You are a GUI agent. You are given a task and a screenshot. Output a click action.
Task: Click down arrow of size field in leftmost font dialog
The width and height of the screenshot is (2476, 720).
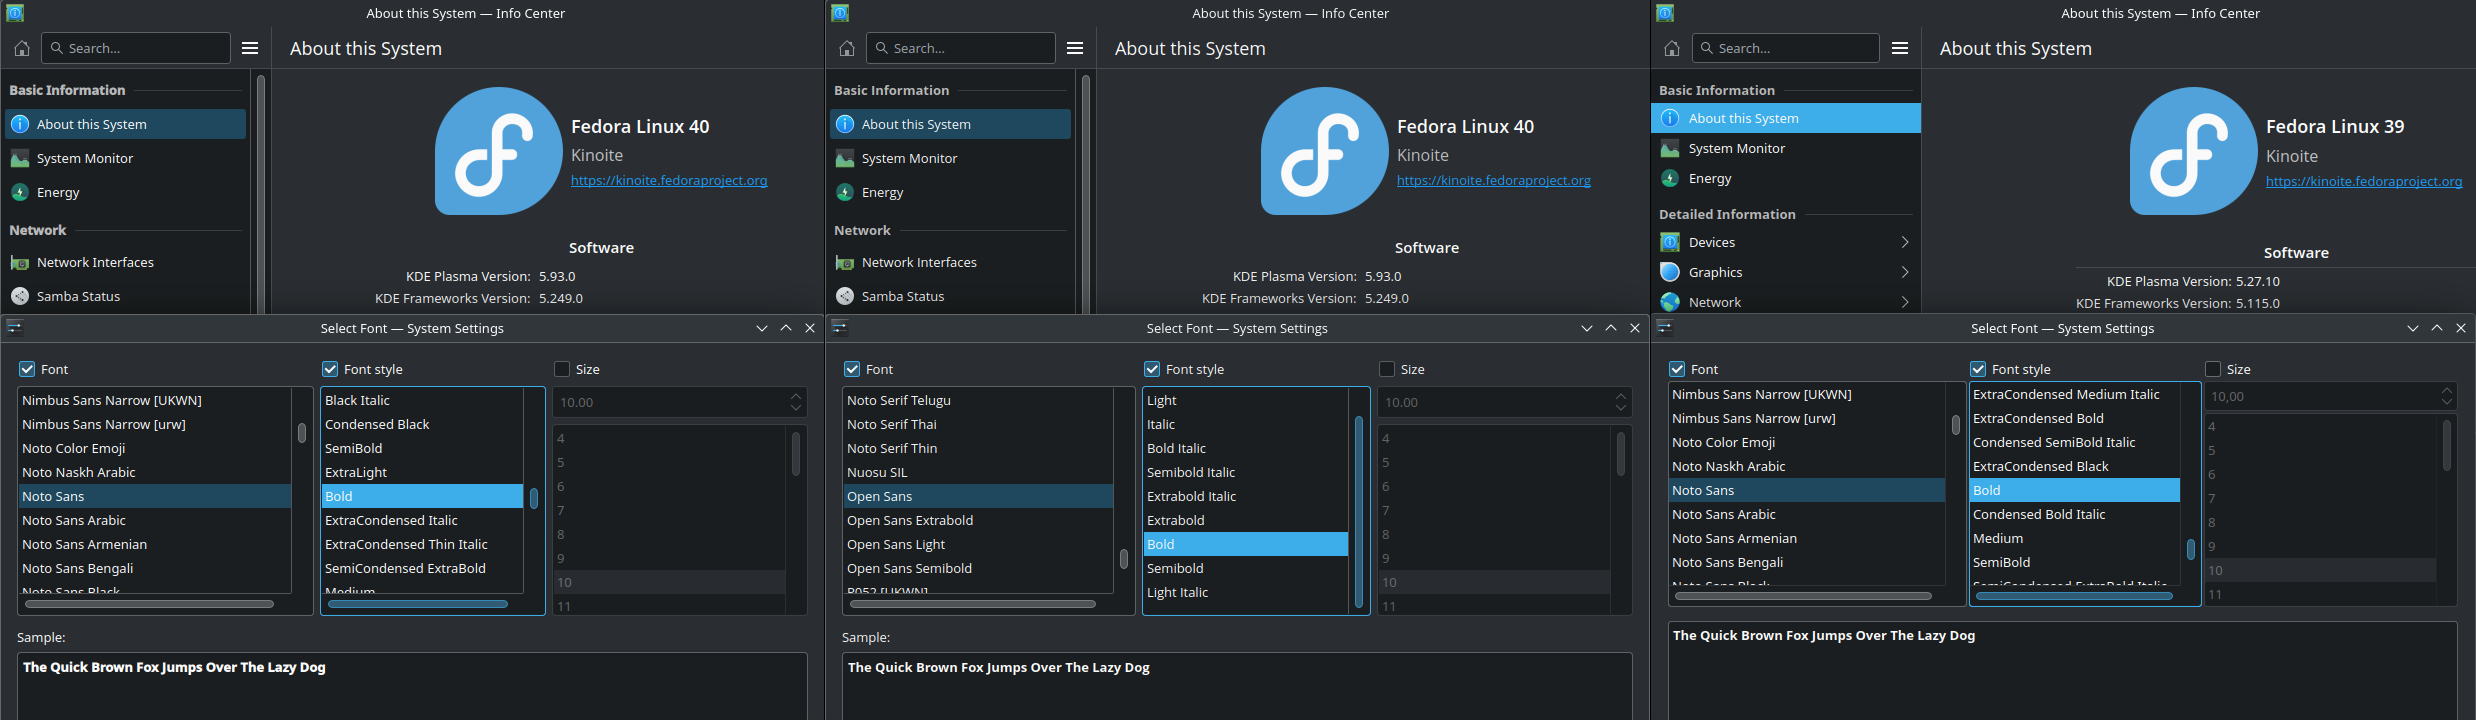pos(796,408)
